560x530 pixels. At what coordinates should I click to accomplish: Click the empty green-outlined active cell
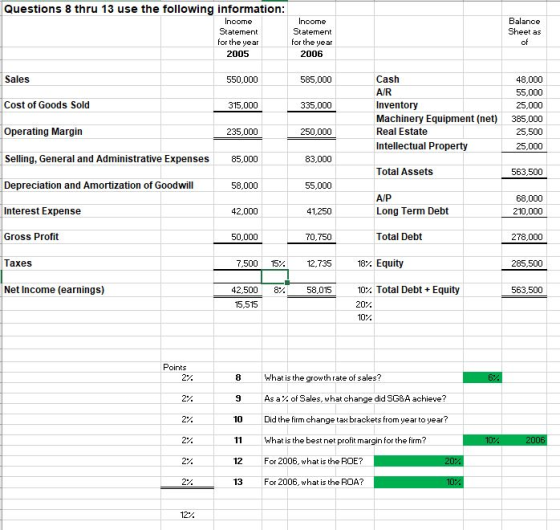[275, 277]
